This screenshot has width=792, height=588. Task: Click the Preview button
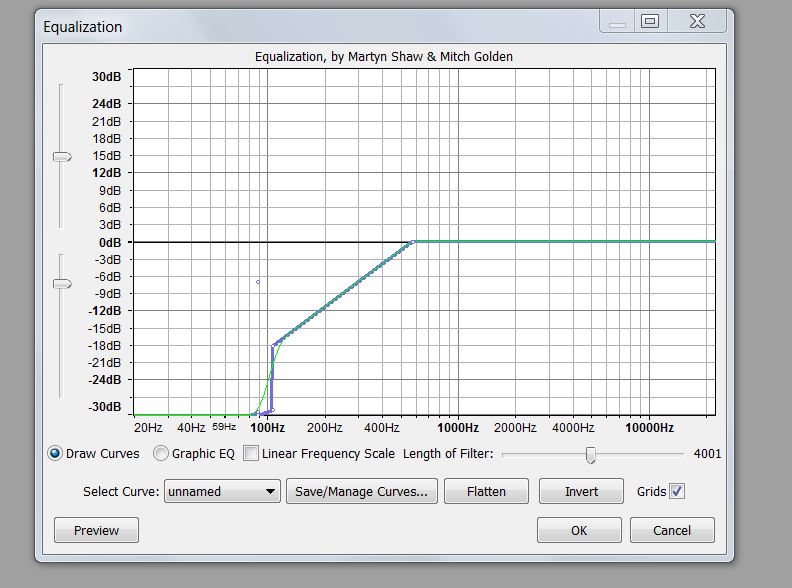(x=96, y=530)
